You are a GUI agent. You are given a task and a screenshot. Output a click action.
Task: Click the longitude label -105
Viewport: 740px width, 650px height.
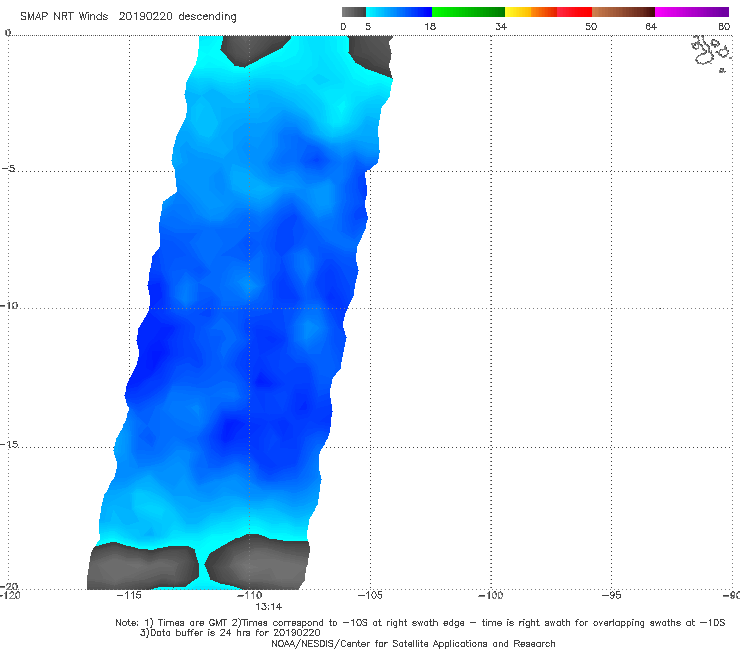[370, 595]
